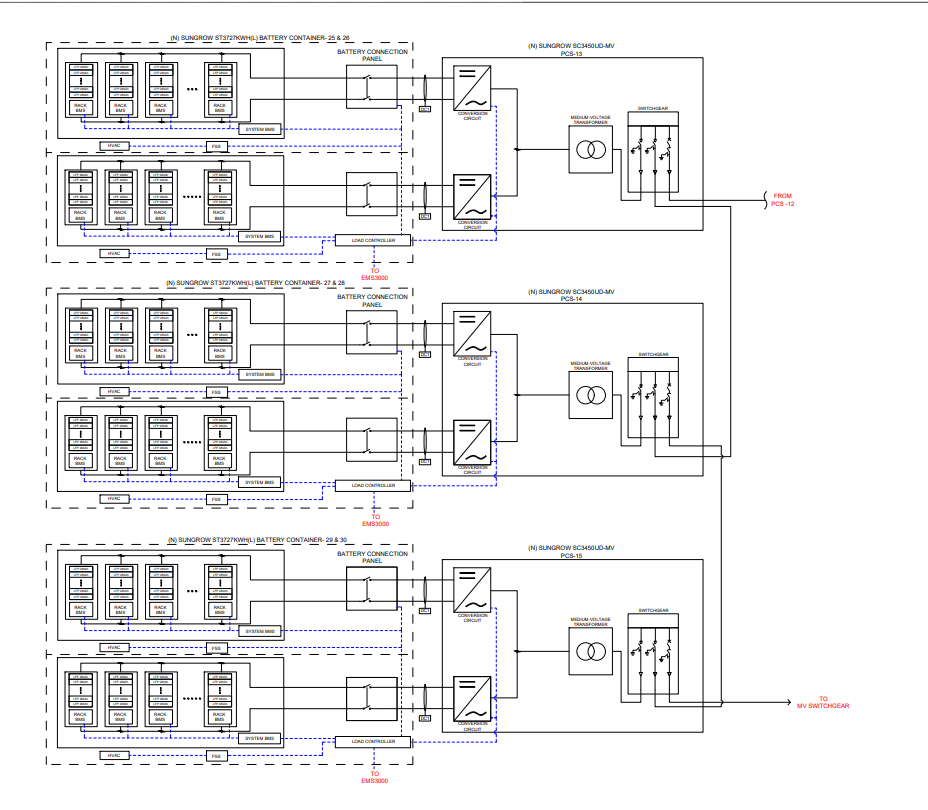Viewport: 928px width, 810px height.
Task: Select the lower conversion circuit inverter in PCS-15
Action: click(x=471, y=699)
